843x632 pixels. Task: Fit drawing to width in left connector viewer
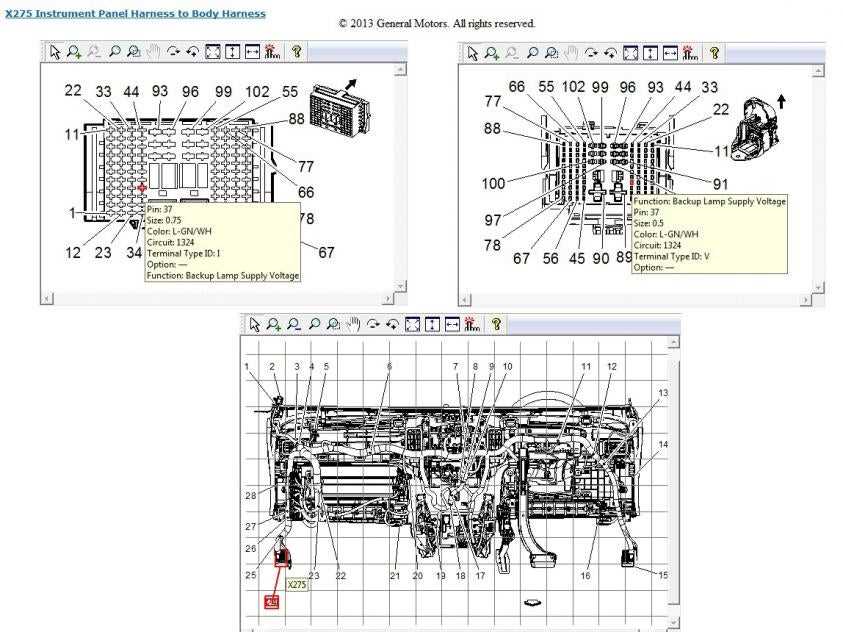[x=252, y=52]
